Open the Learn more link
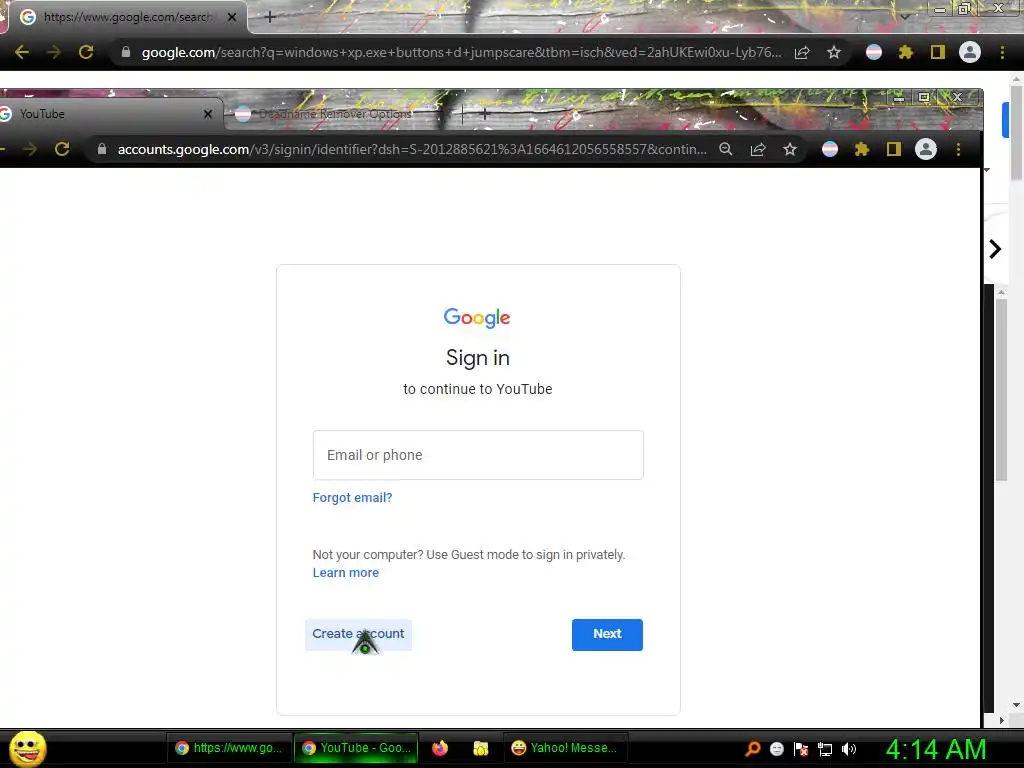Viewport: 1024px width, 768px height. 345,573
